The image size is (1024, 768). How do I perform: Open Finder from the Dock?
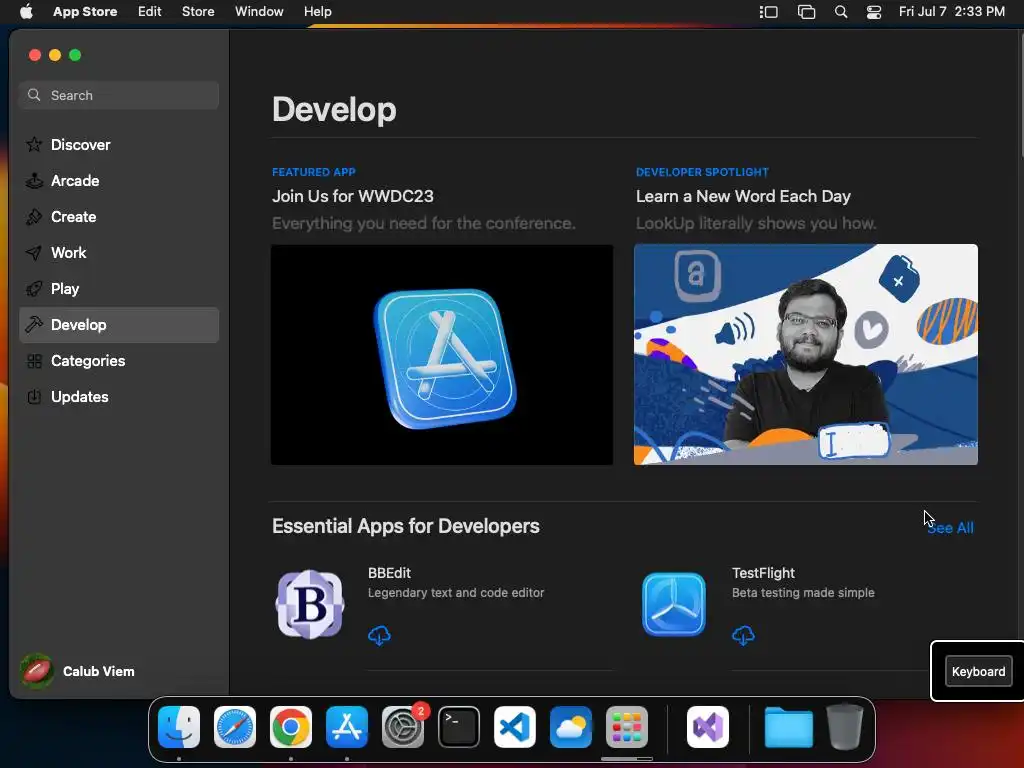179,727
